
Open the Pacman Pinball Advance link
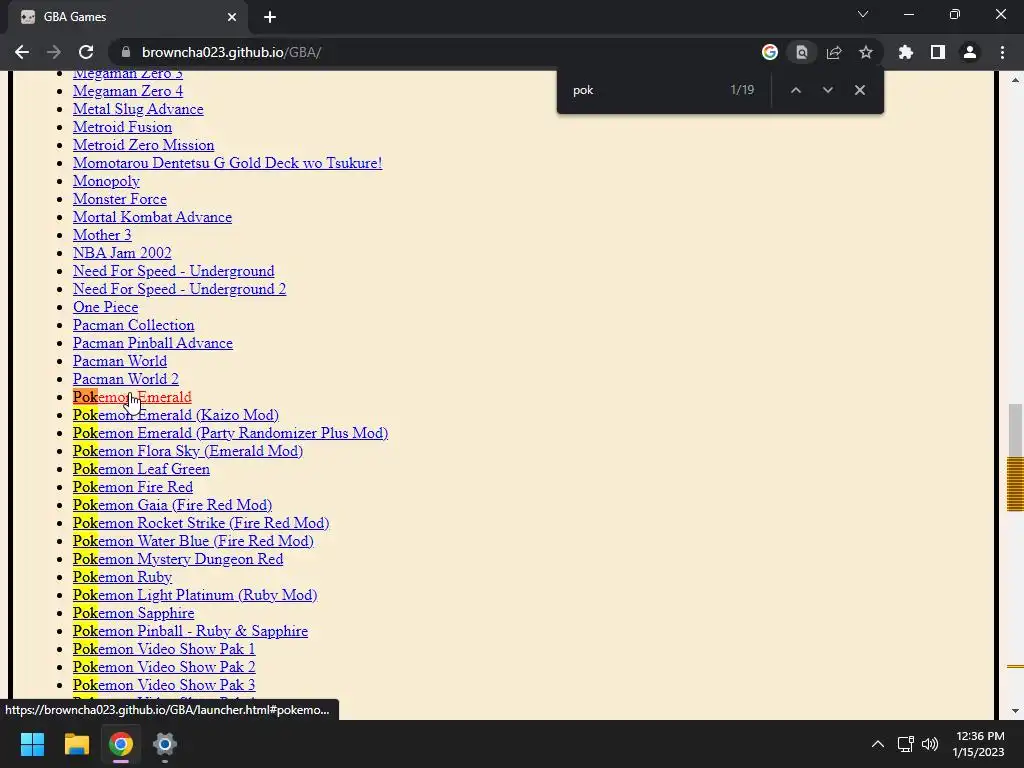click(153, 344)
